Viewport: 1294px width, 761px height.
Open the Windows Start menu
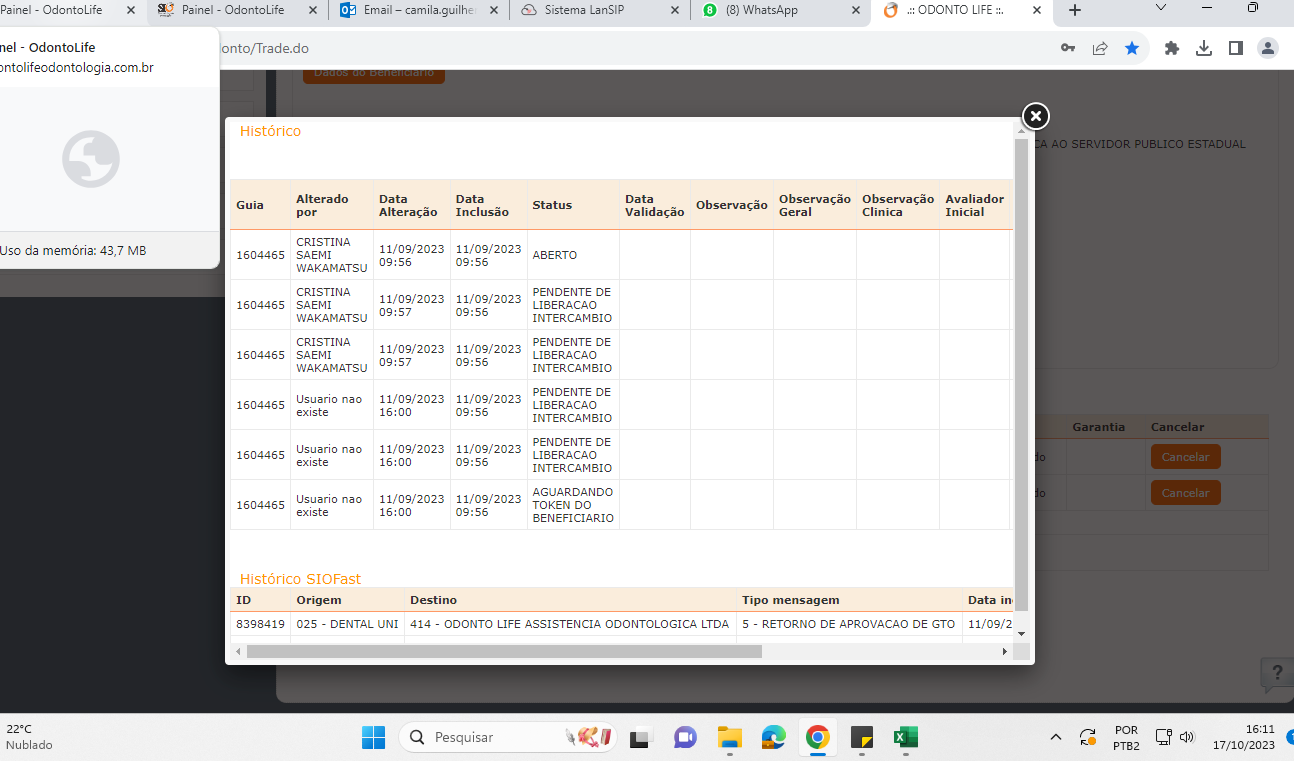[373, 738]
